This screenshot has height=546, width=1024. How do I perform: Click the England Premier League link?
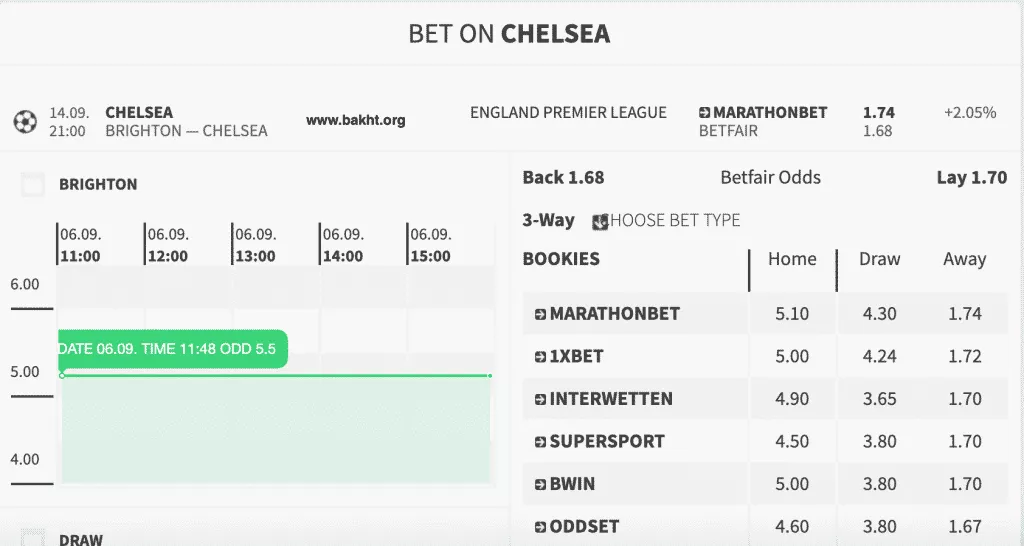tap(568, 113)
